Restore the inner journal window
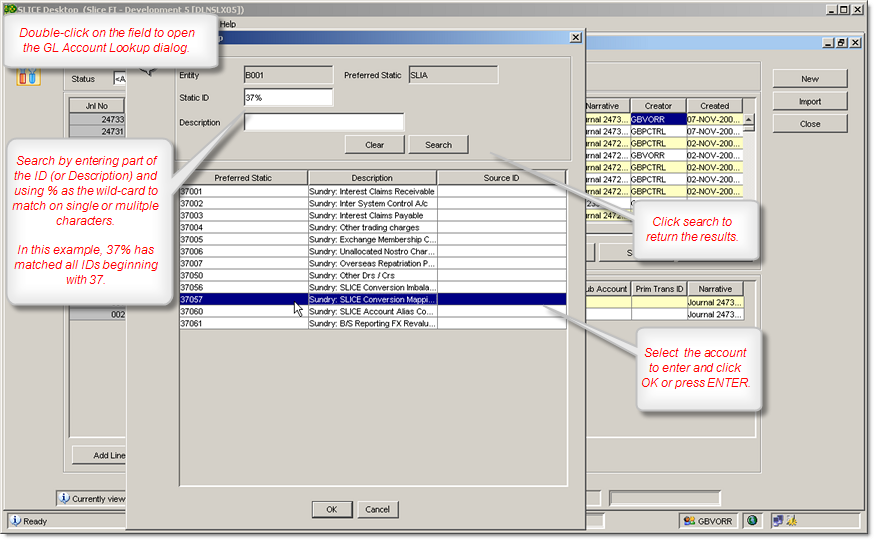Screen dimensions: 874x540 click(841, 43)
